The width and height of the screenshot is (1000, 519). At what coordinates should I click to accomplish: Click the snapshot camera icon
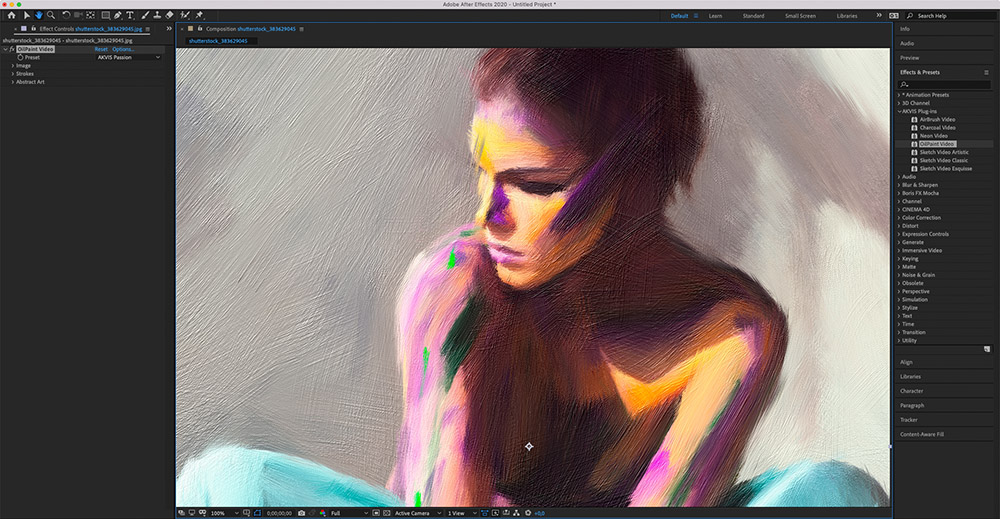(x=301, y=513)
